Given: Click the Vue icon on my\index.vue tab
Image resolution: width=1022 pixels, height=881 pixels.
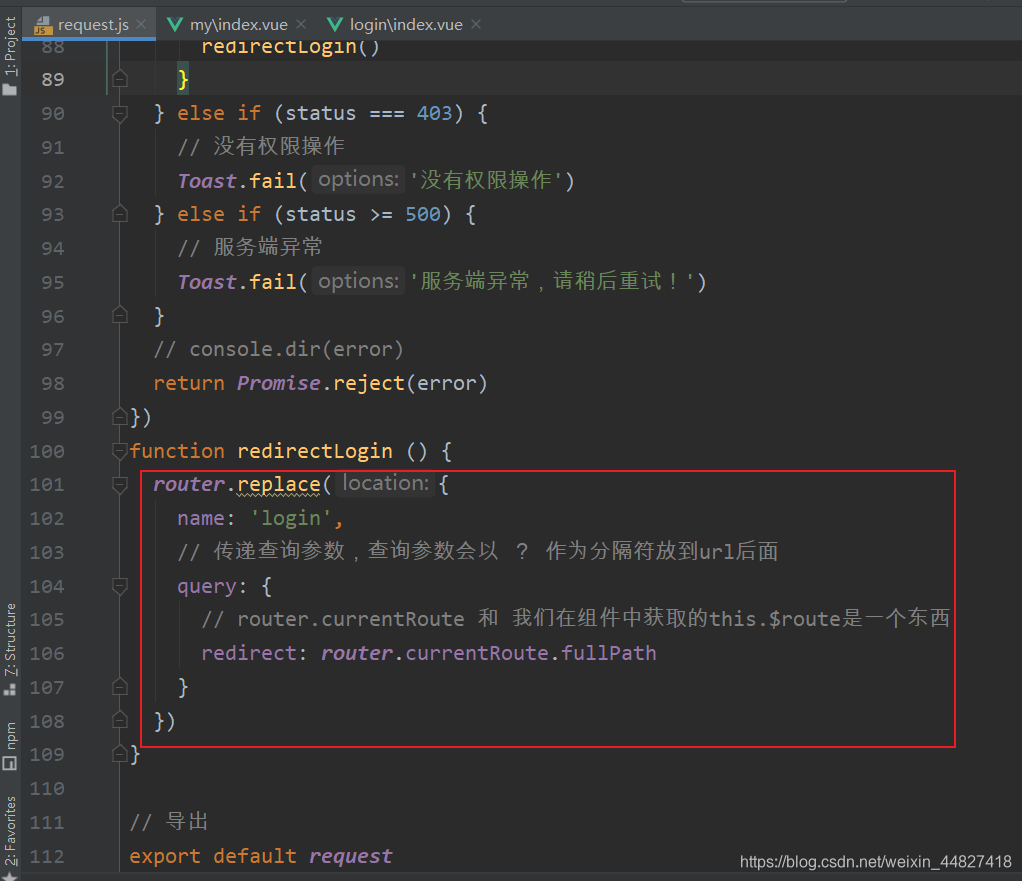Looking at the screenshot, I should pos(175,25).
